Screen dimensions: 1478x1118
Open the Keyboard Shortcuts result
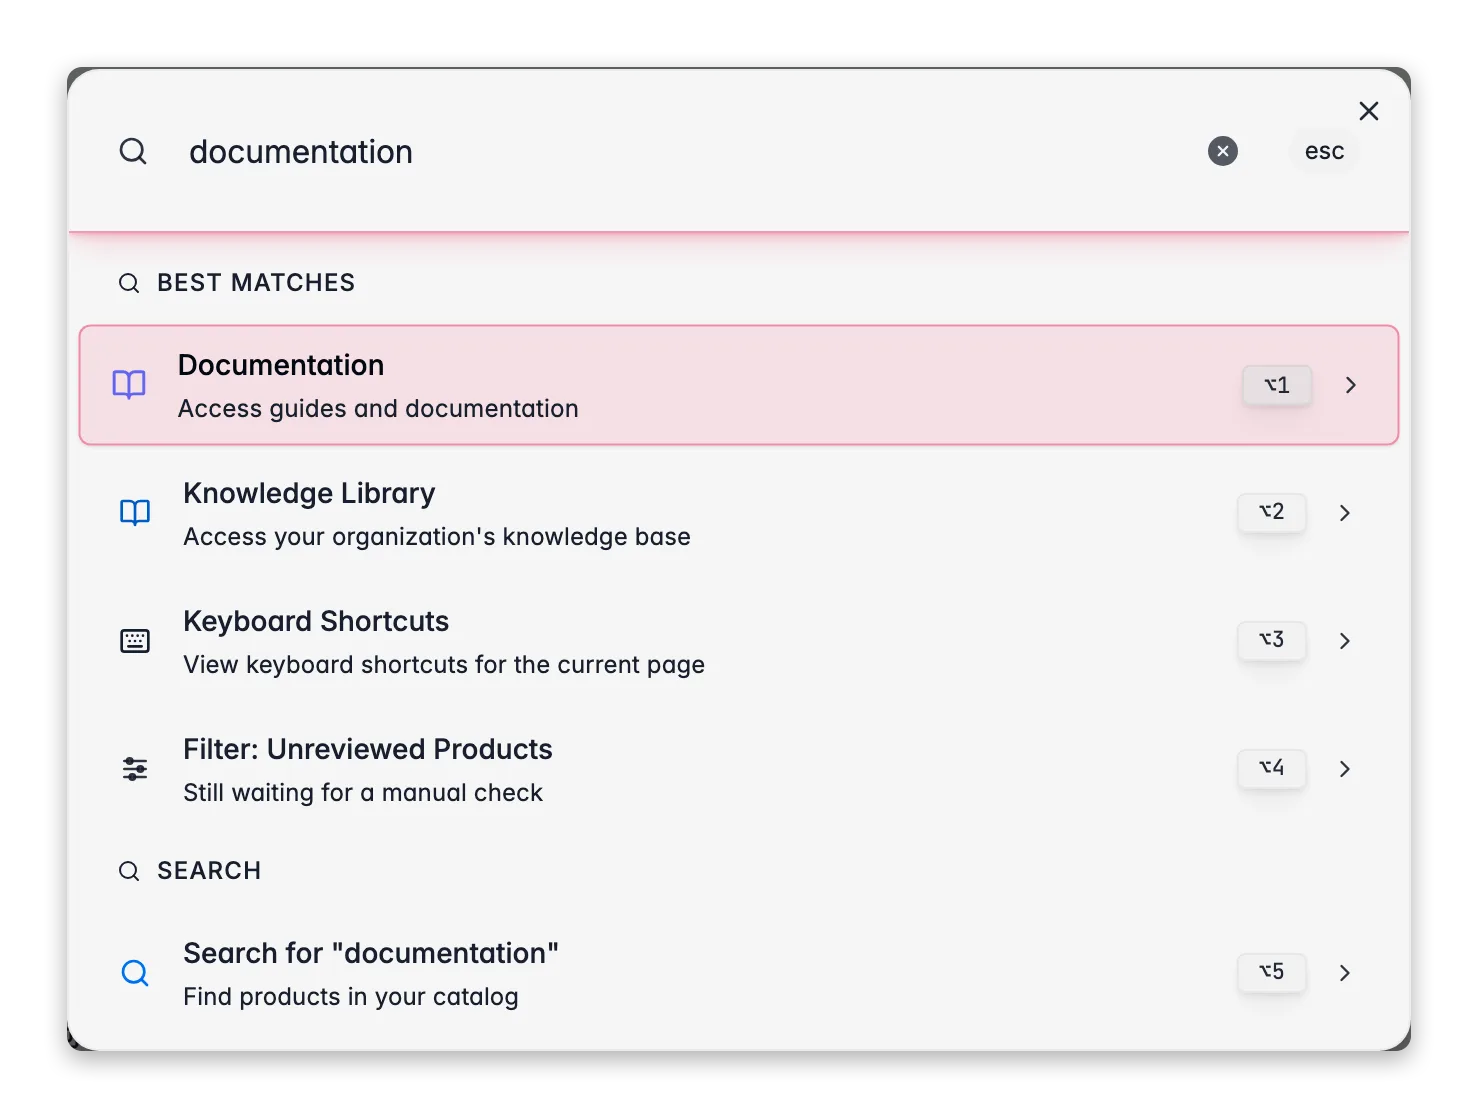point(739,641)
